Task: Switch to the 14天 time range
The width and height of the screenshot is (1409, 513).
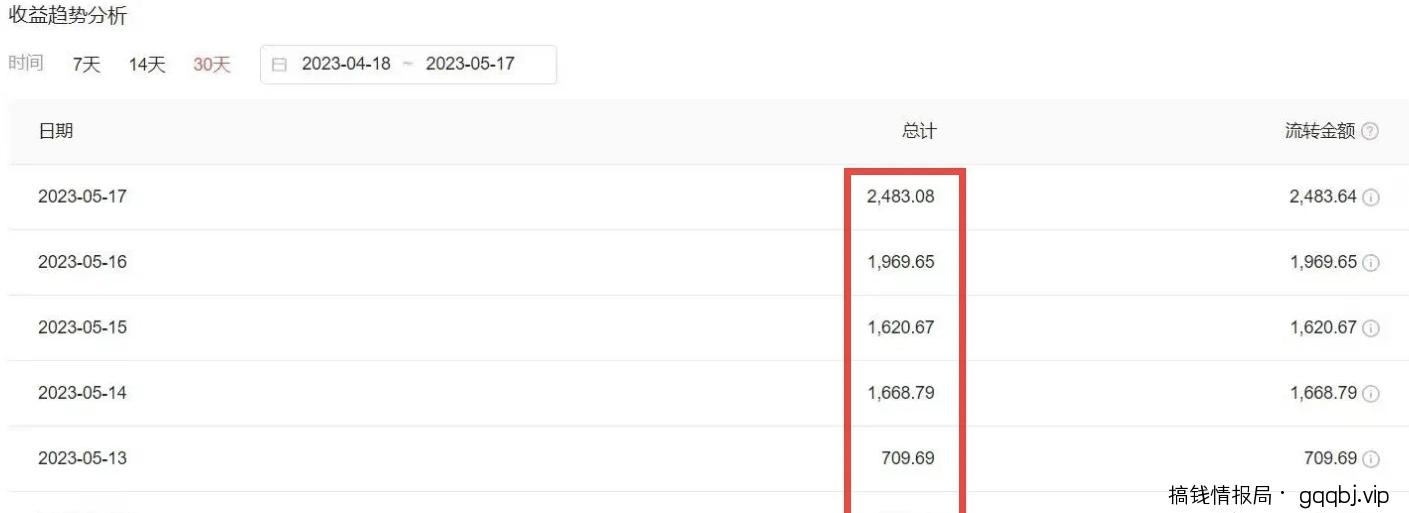Action: point(147,65)
